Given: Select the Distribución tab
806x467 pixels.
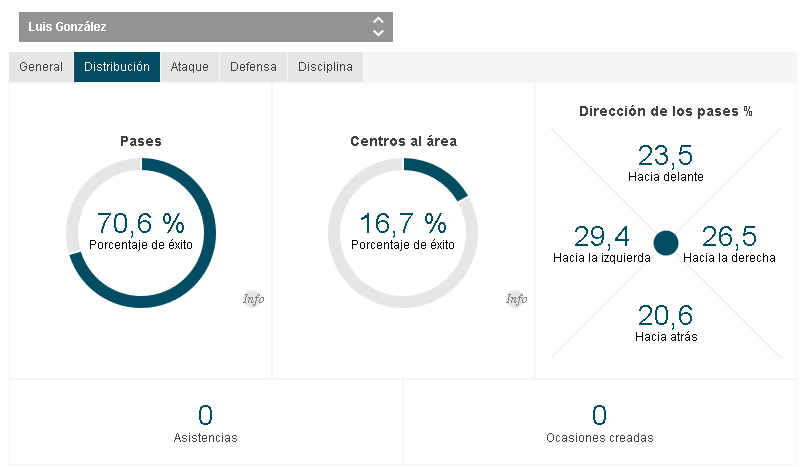Looking at the screenshot, I should tap(117, 67).
